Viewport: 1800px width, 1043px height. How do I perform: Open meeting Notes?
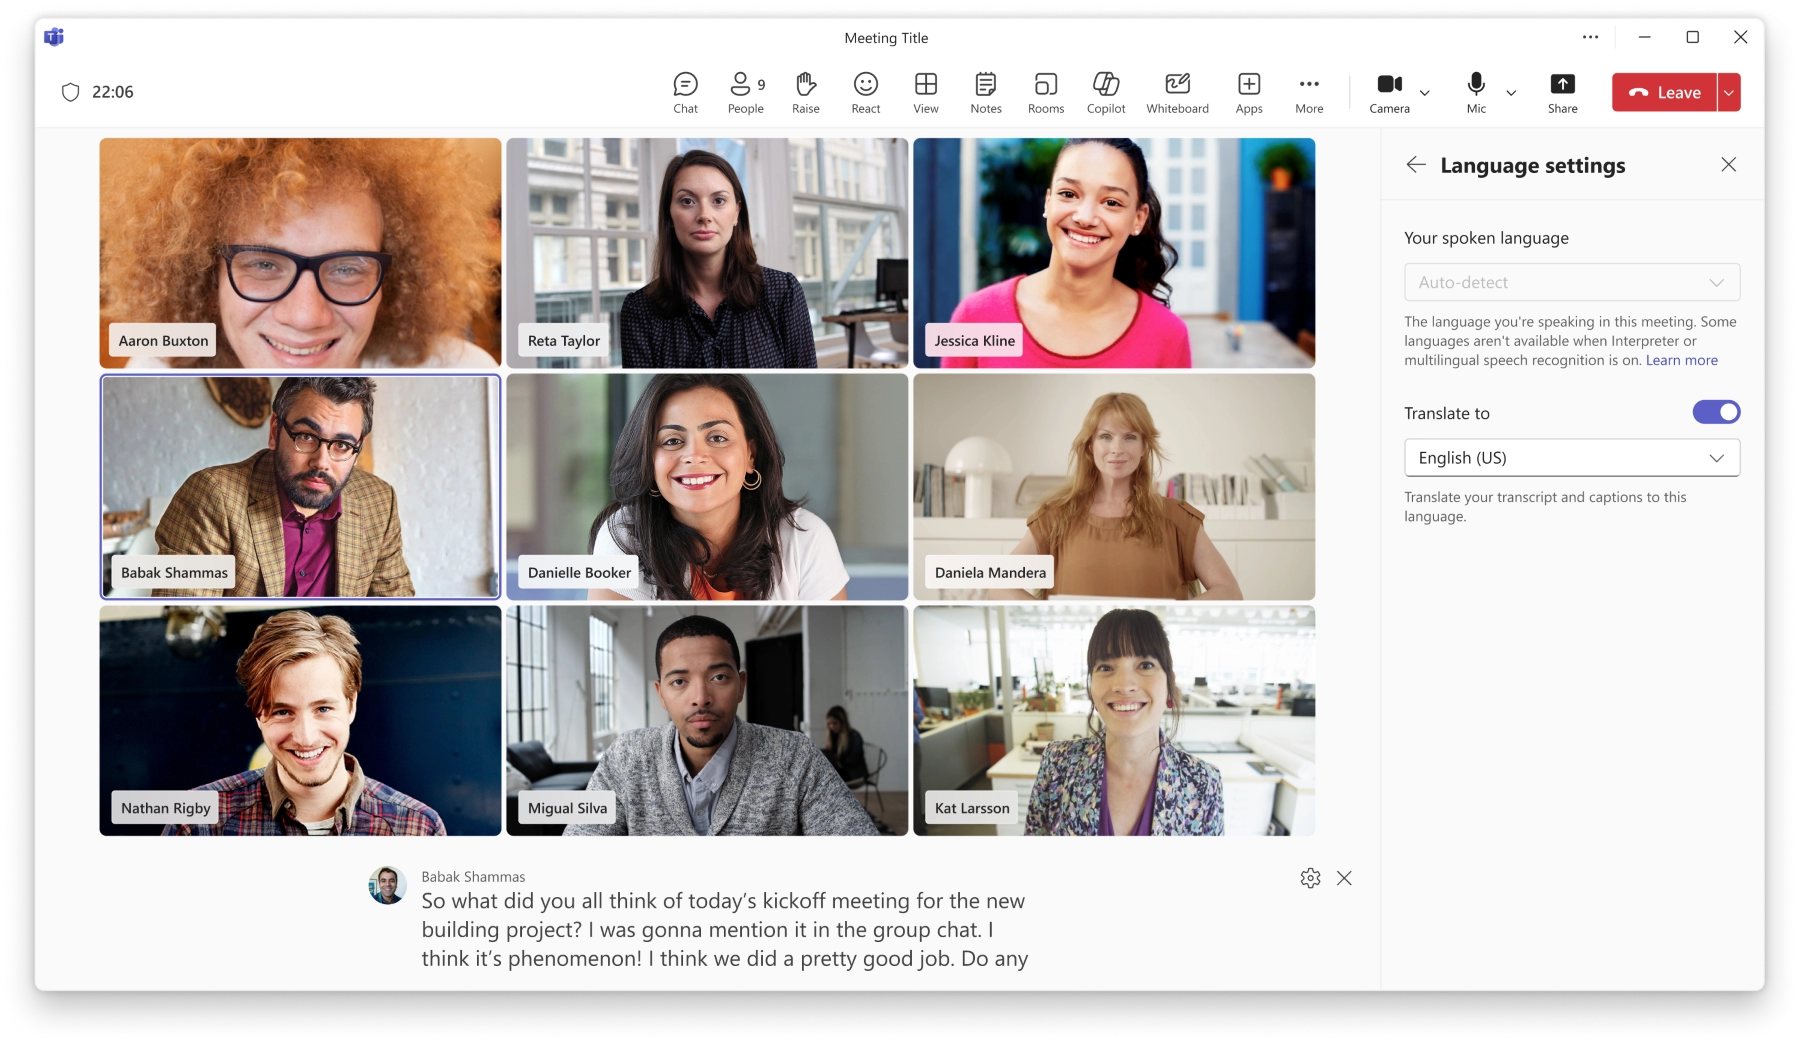(x=985, y=92)
